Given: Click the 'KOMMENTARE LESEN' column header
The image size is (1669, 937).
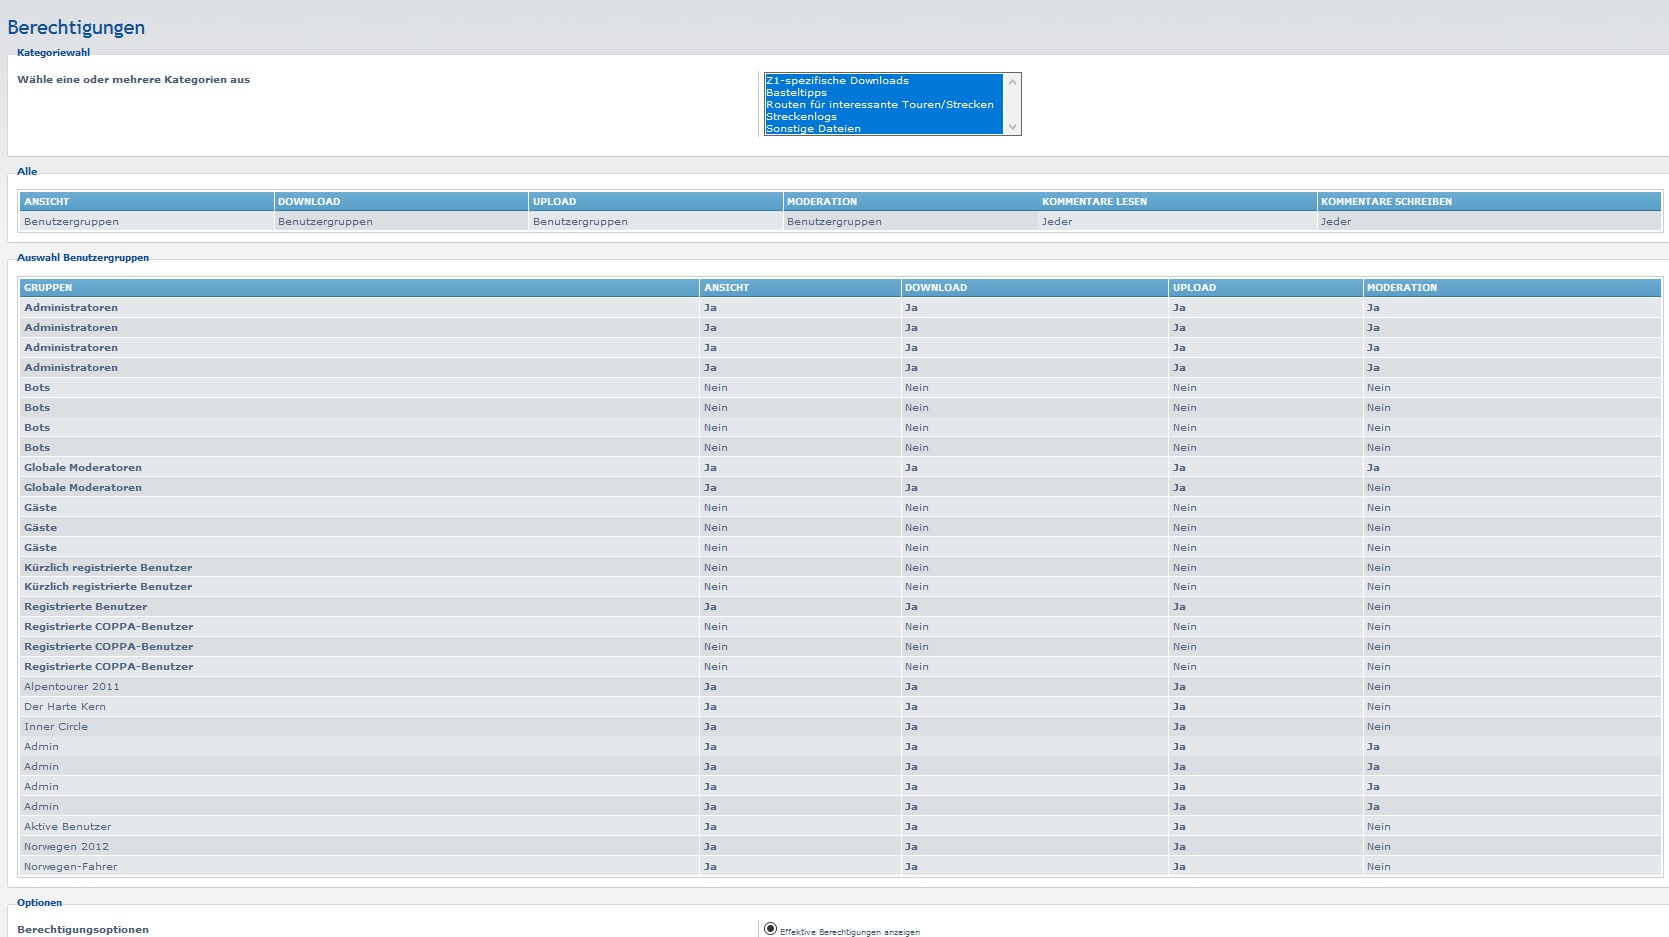Looking at the screenshot, I should tap(1094, 202).
